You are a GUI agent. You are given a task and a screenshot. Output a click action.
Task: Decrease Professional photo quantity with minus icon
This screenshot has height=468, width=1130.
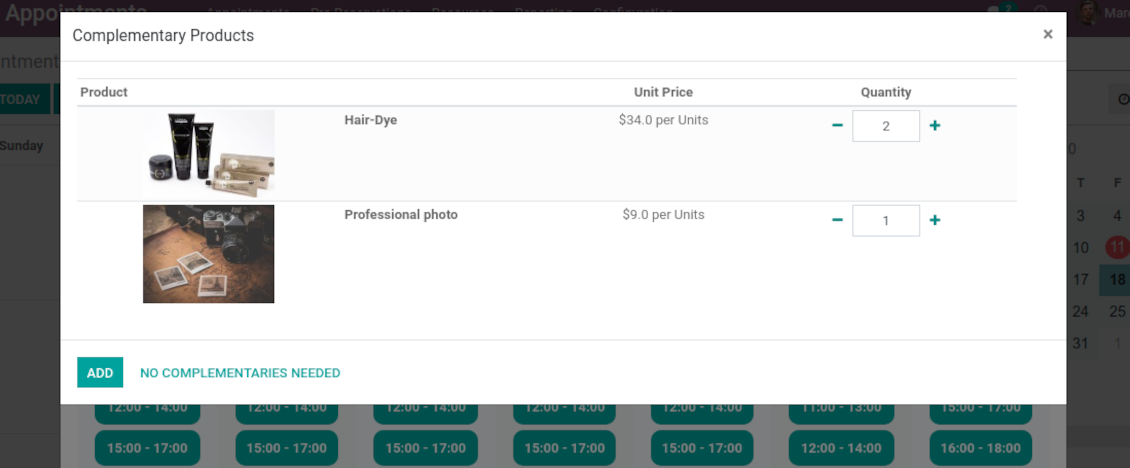coord(837,220)
